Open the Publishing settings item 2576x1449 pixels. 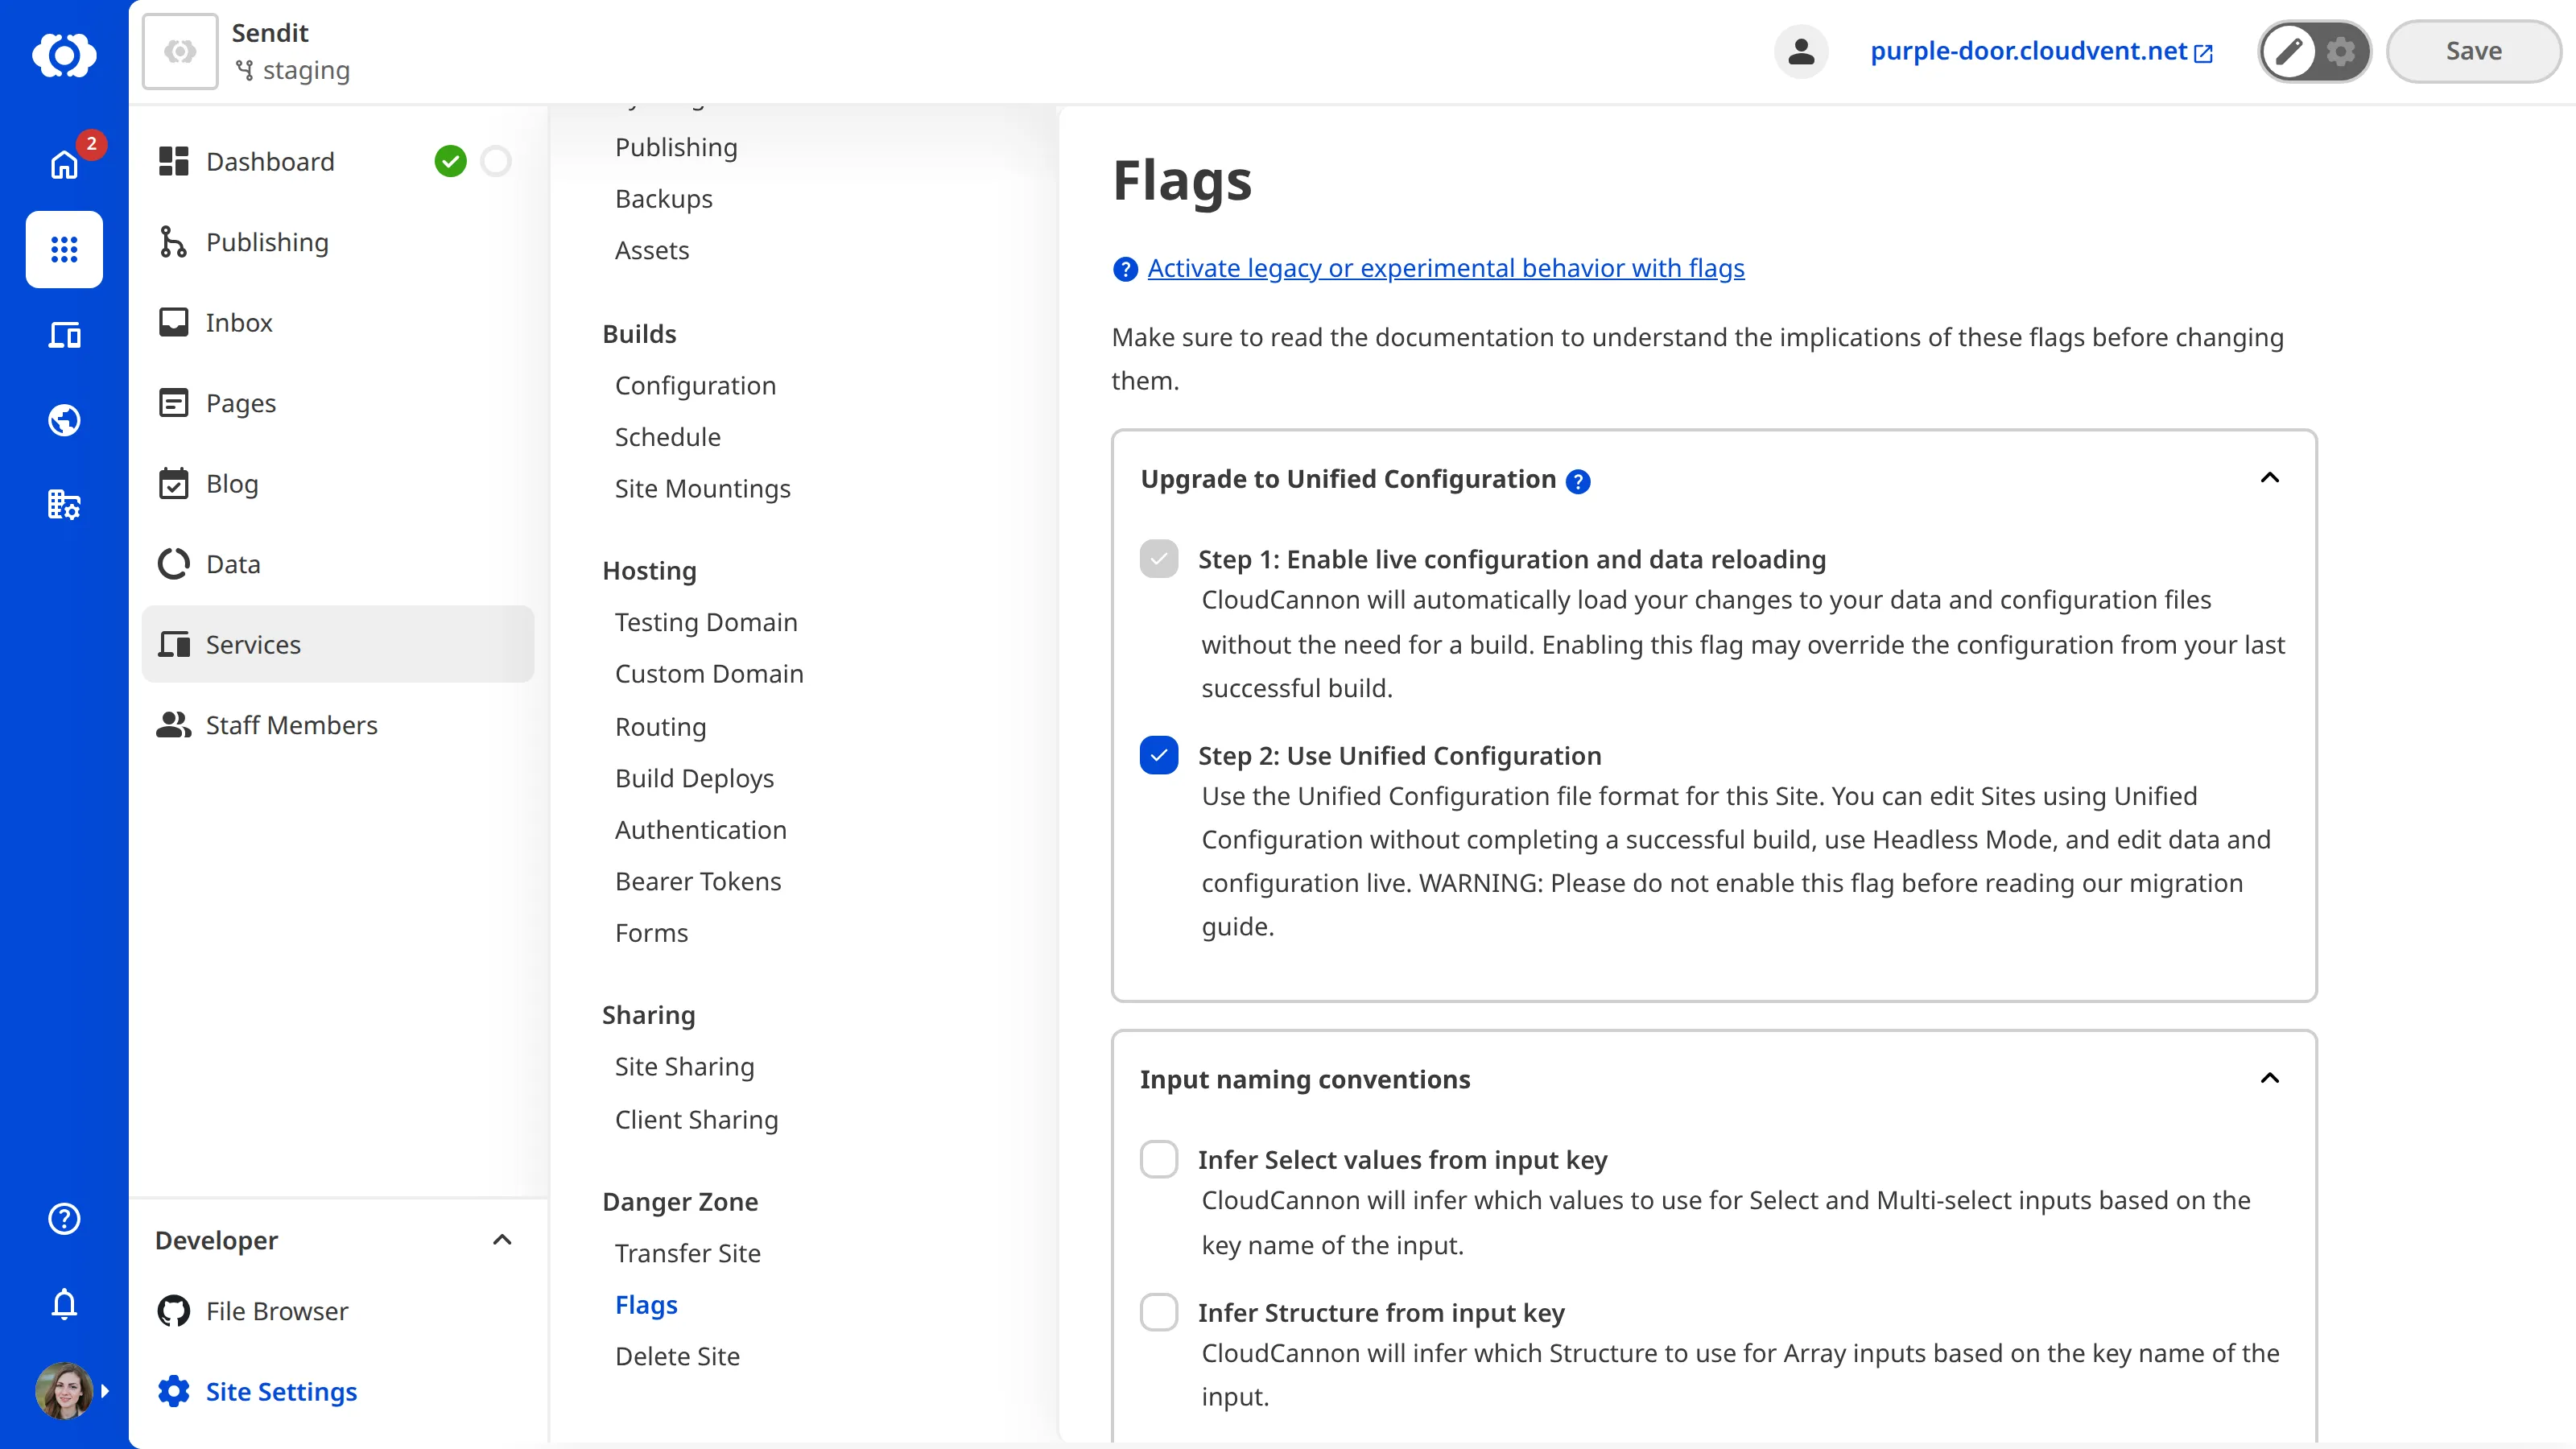pos(676,147)
